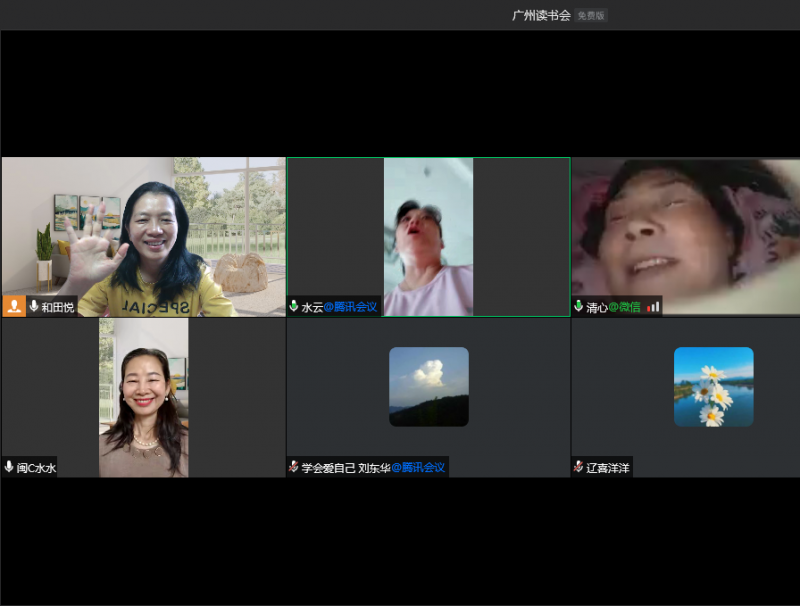Image resolution: width=800 pixels, height=606 pixels.
Task: Click the muted microphone icon of 学会爱自己 刘东华
Action: [294, 467]
